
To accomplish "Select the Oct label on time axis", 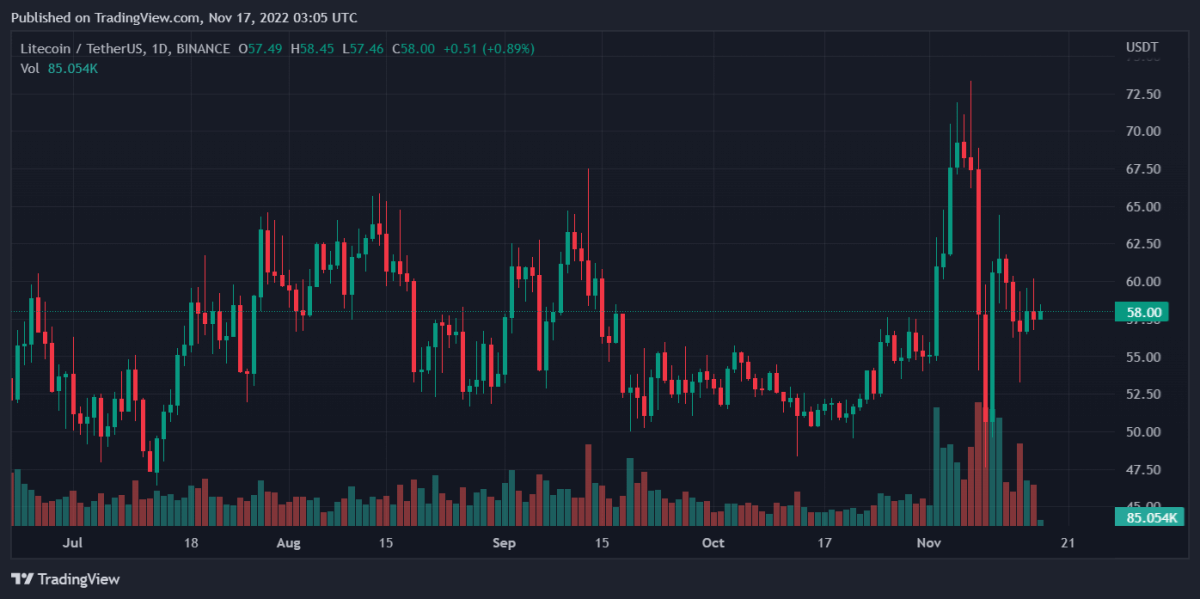I will click(712, 543).
